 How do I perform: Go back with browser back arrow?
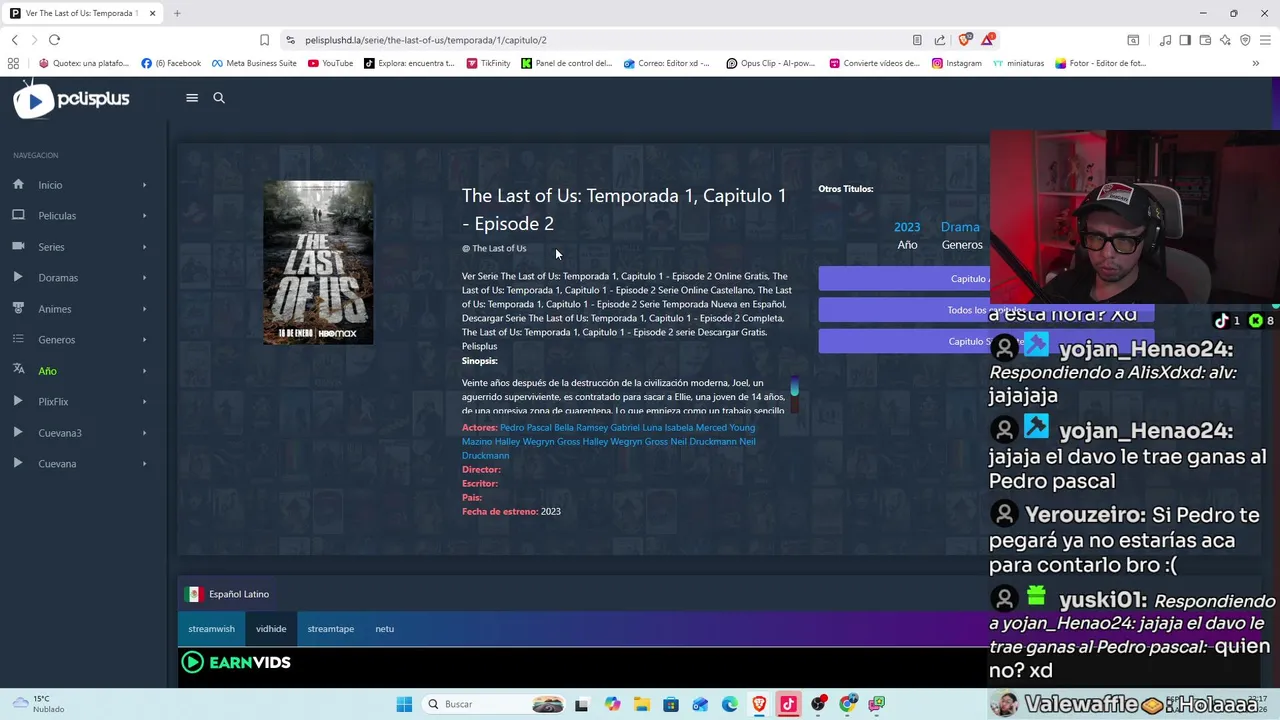pos(14,40)
